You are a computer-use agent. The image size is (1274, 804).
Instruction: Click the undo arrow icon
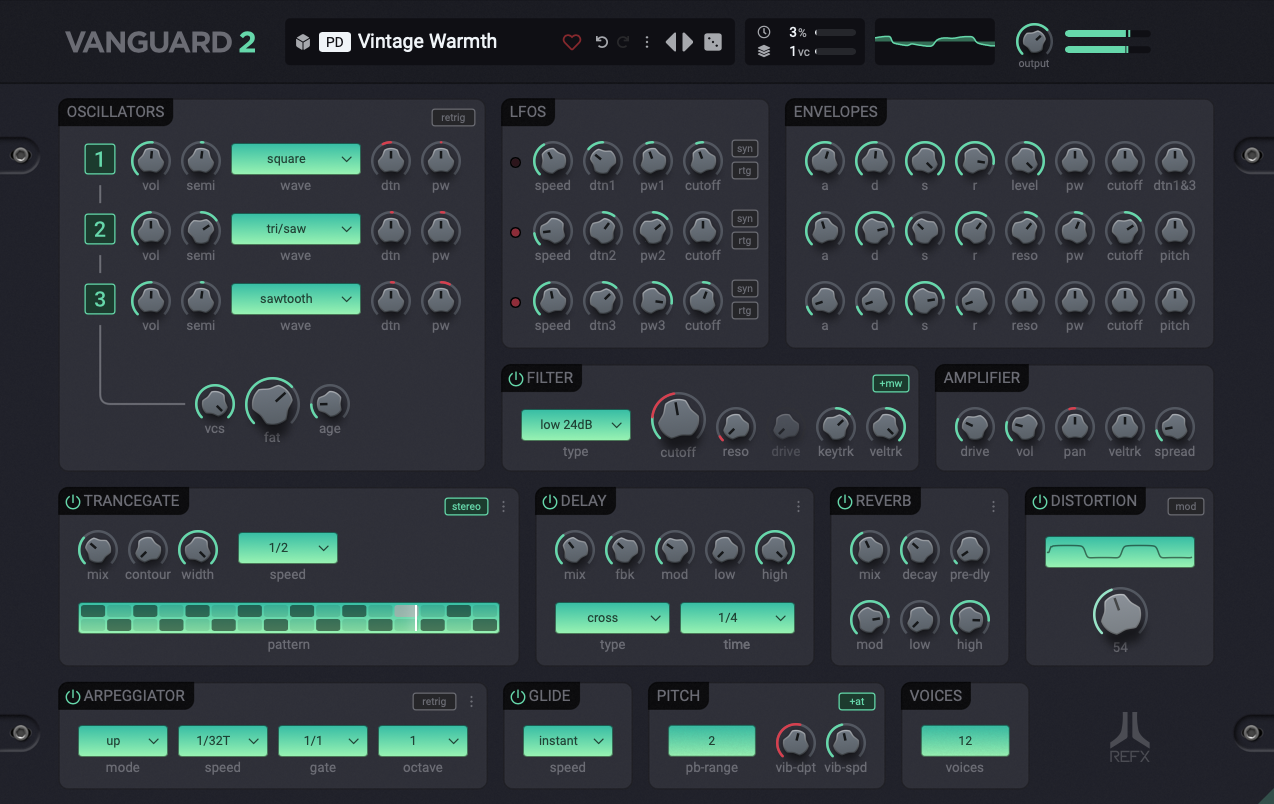(x=601, y=42)
